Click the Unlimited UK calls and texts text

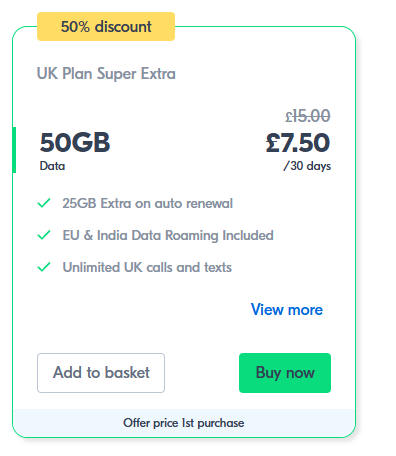[147, 267]
